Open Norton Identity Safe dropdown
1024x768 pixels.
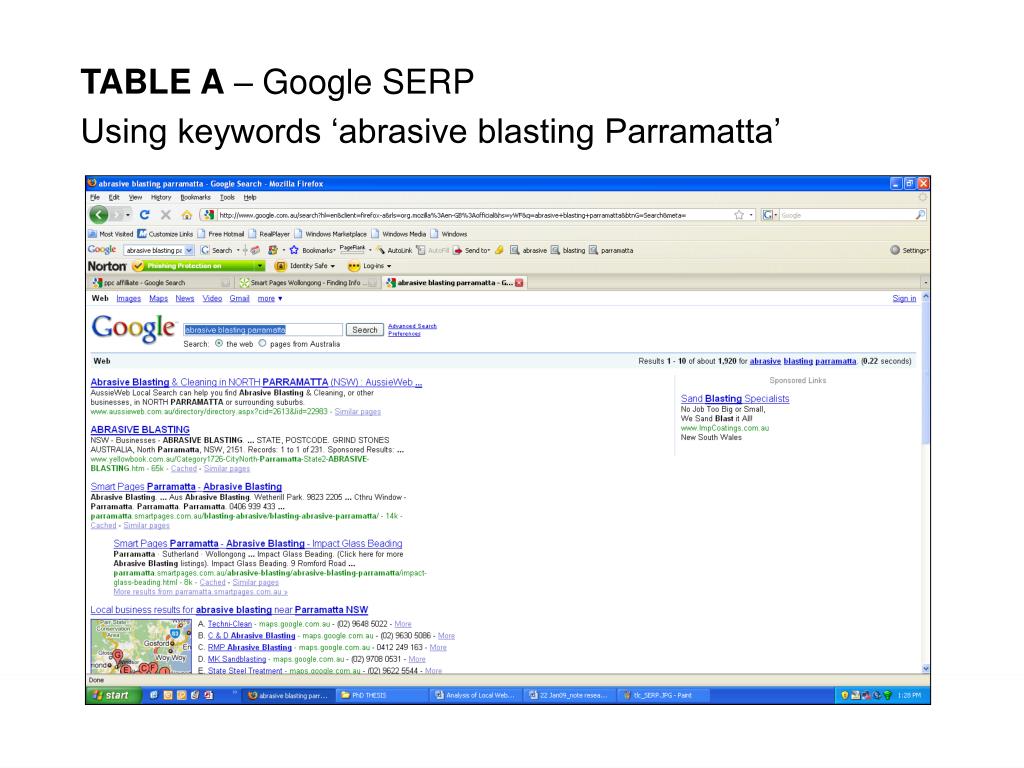305,266
